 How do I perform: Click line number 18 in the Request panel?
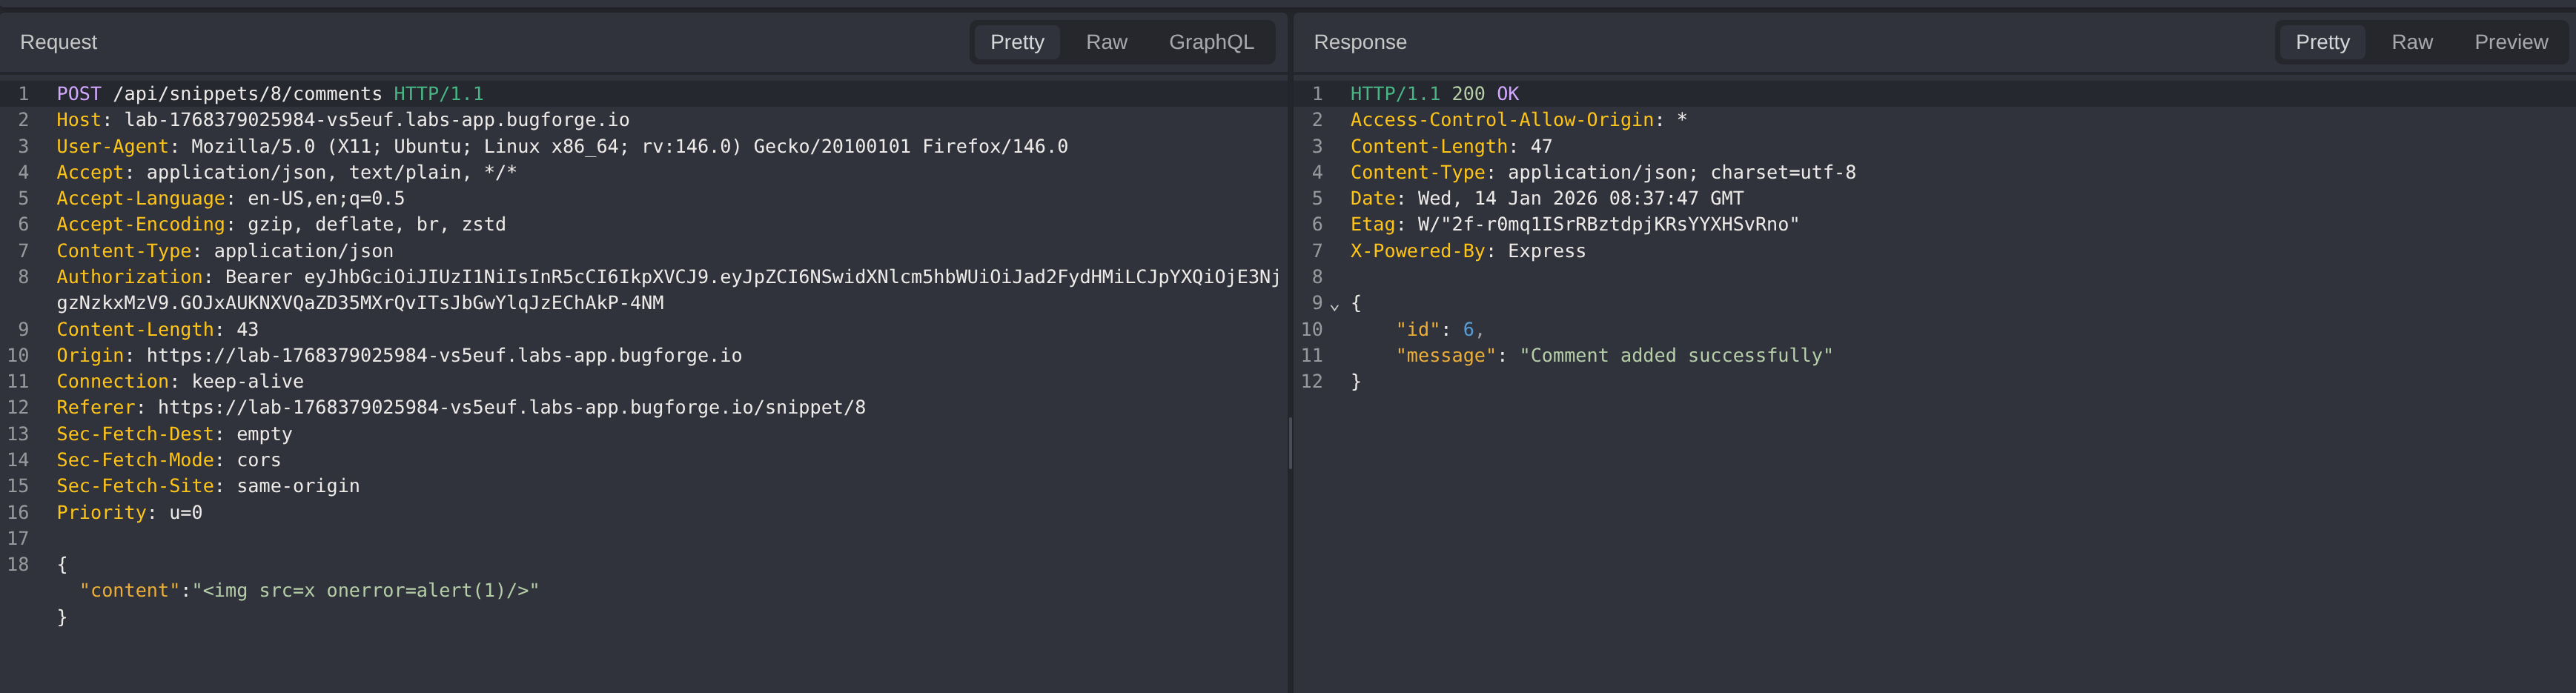18,564
